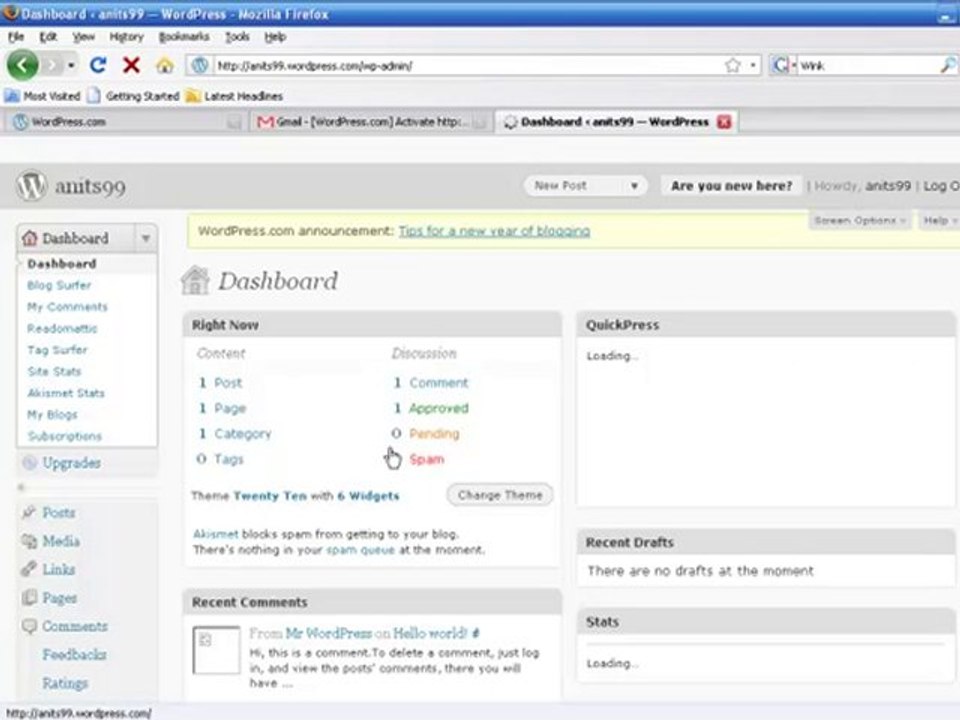Click the WordPress logo beside anits99
The height and width of the screenshot is (720, 960).
point(31,186)
